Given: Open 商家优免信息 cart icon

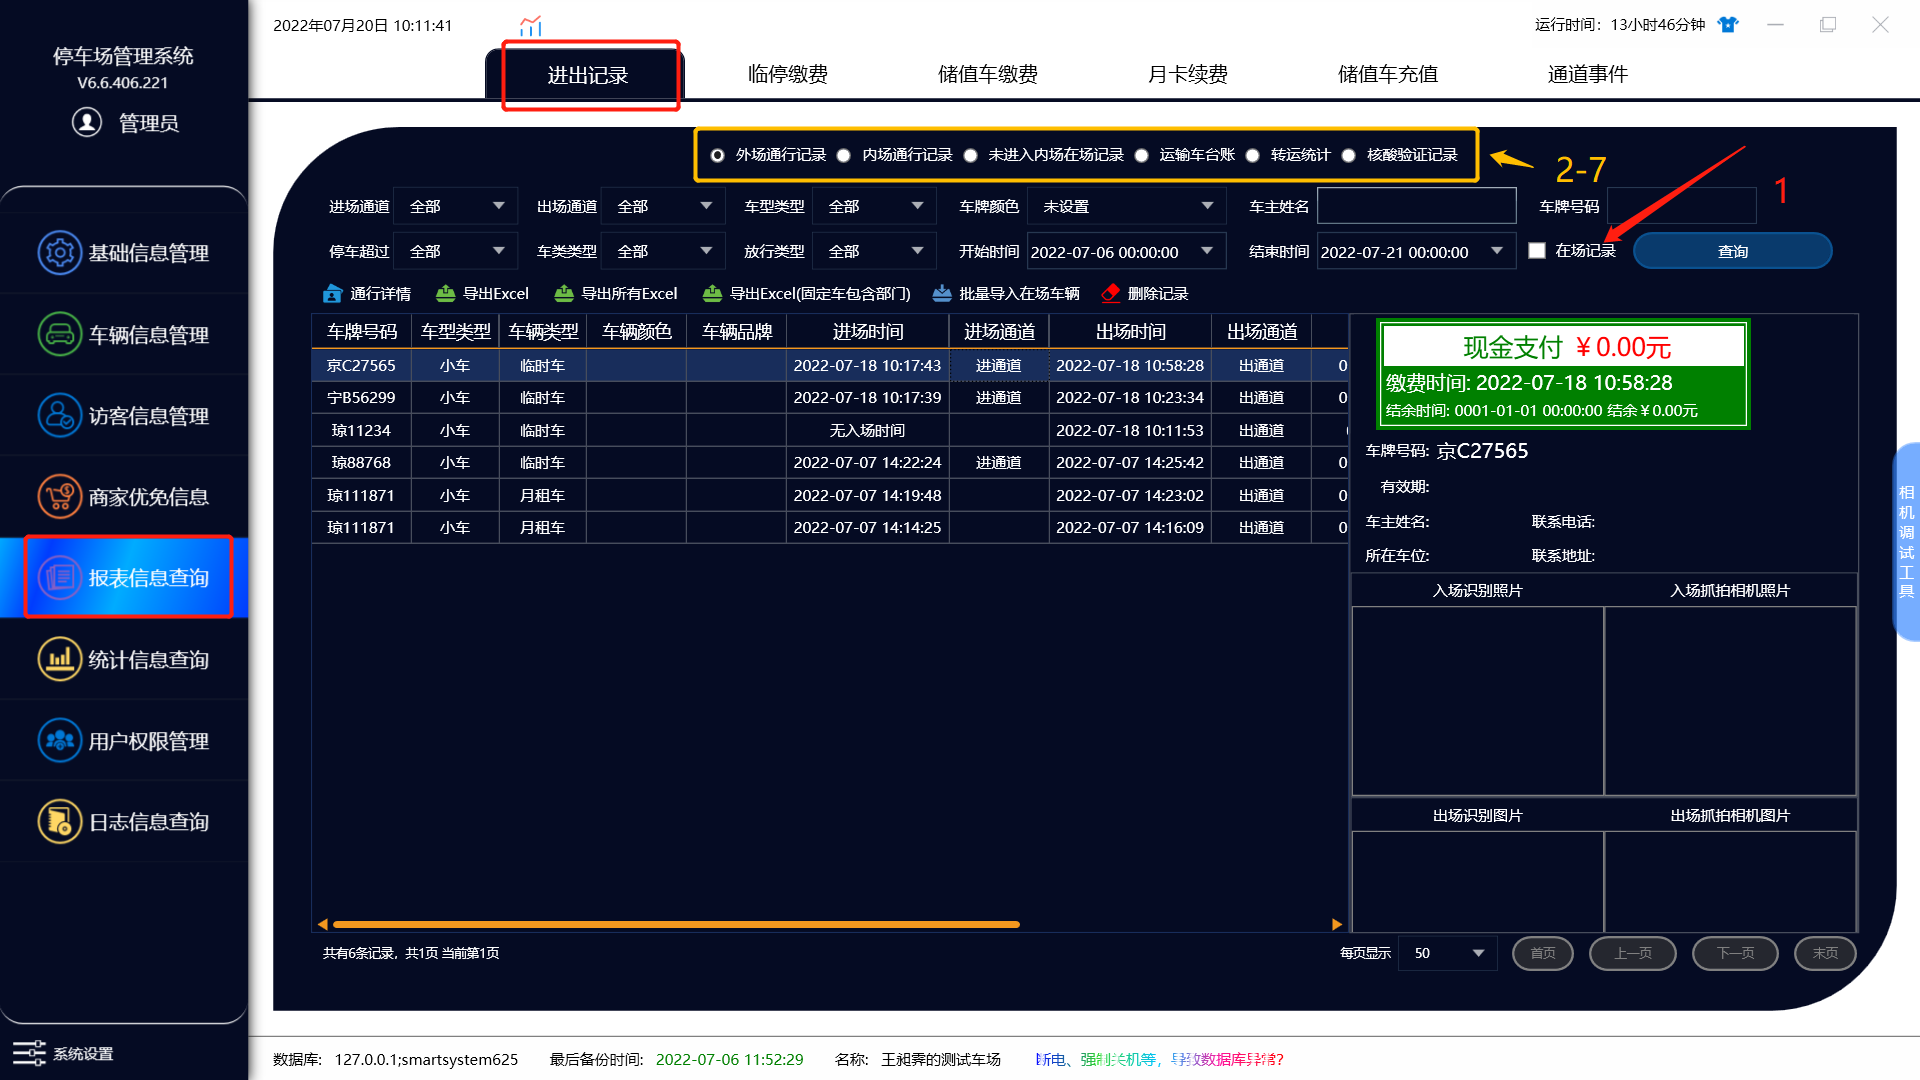Looking at the screenshot, I should [59, 496].
